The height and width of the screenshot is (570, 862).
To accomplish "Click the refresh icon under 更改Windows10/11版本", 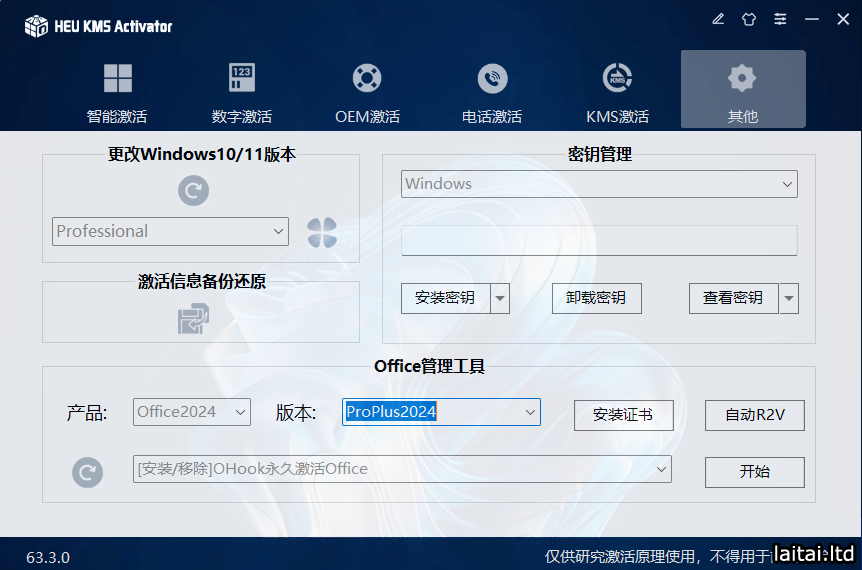I will [x=193, y=191].
